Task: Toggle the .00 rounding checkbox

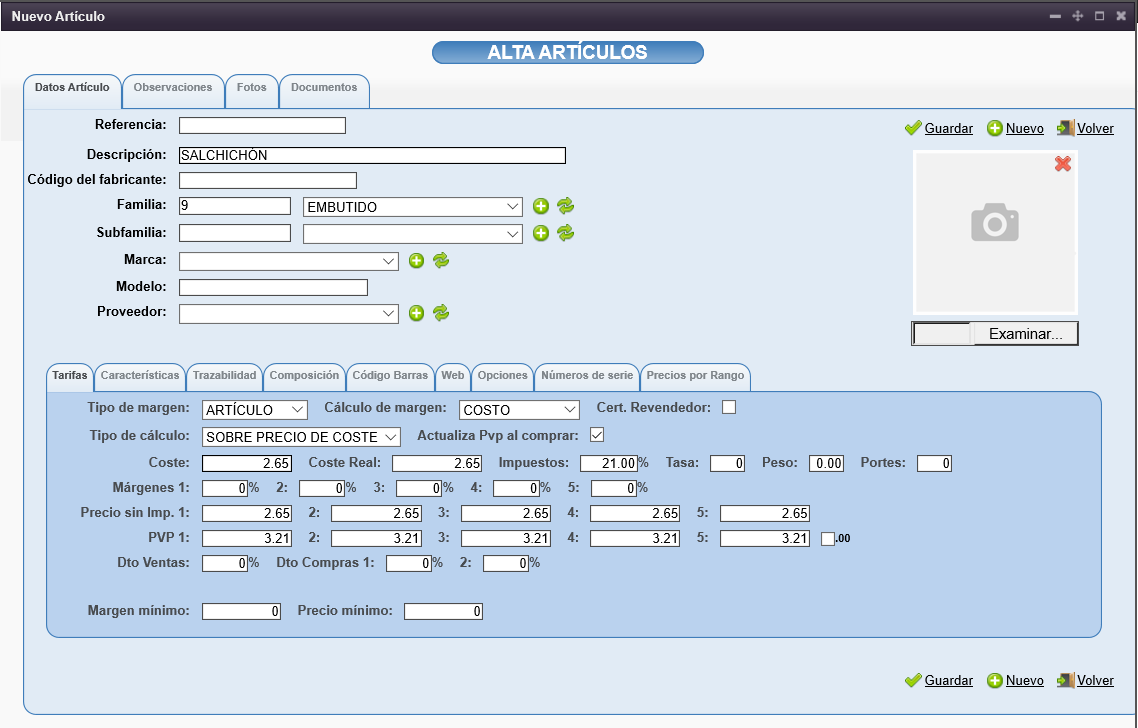Action: (x=827, y=539)
